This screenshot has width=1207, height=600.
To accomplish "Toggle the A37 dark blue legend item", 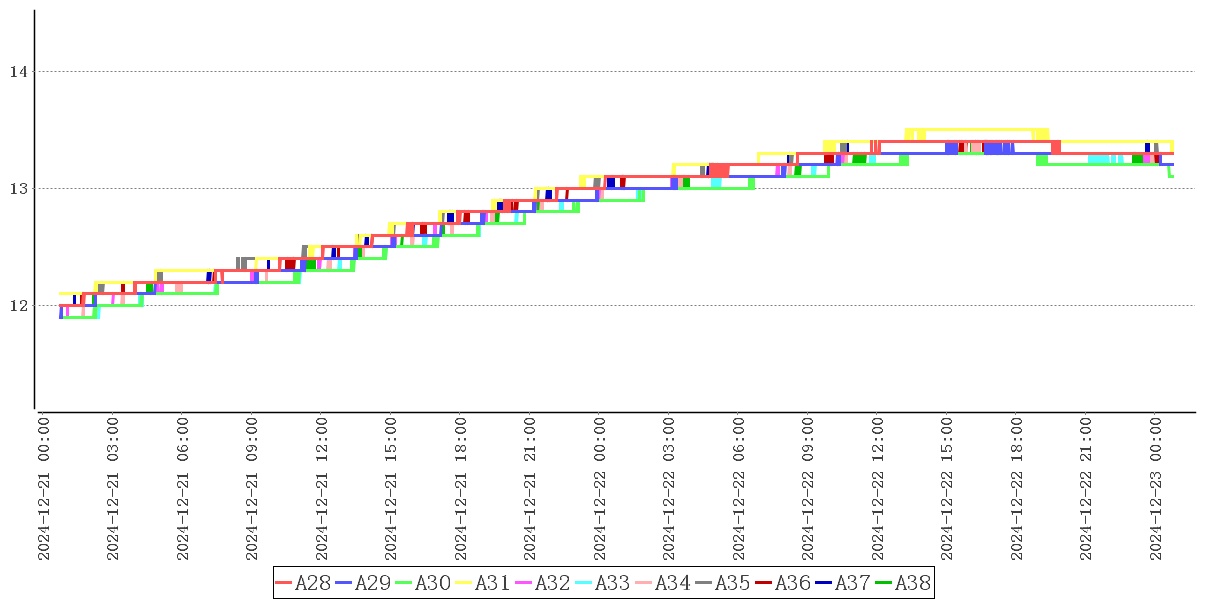I will click(842, 583).
